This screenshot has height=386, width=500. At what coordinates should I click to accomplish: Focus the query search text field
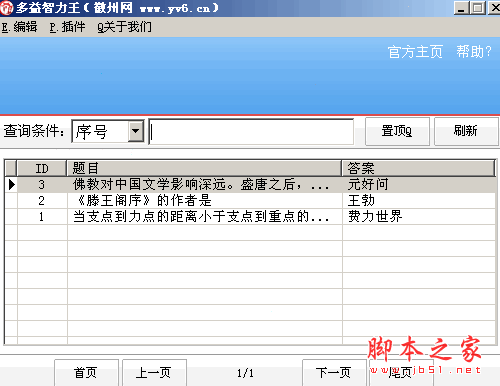[x=251, y=132]
